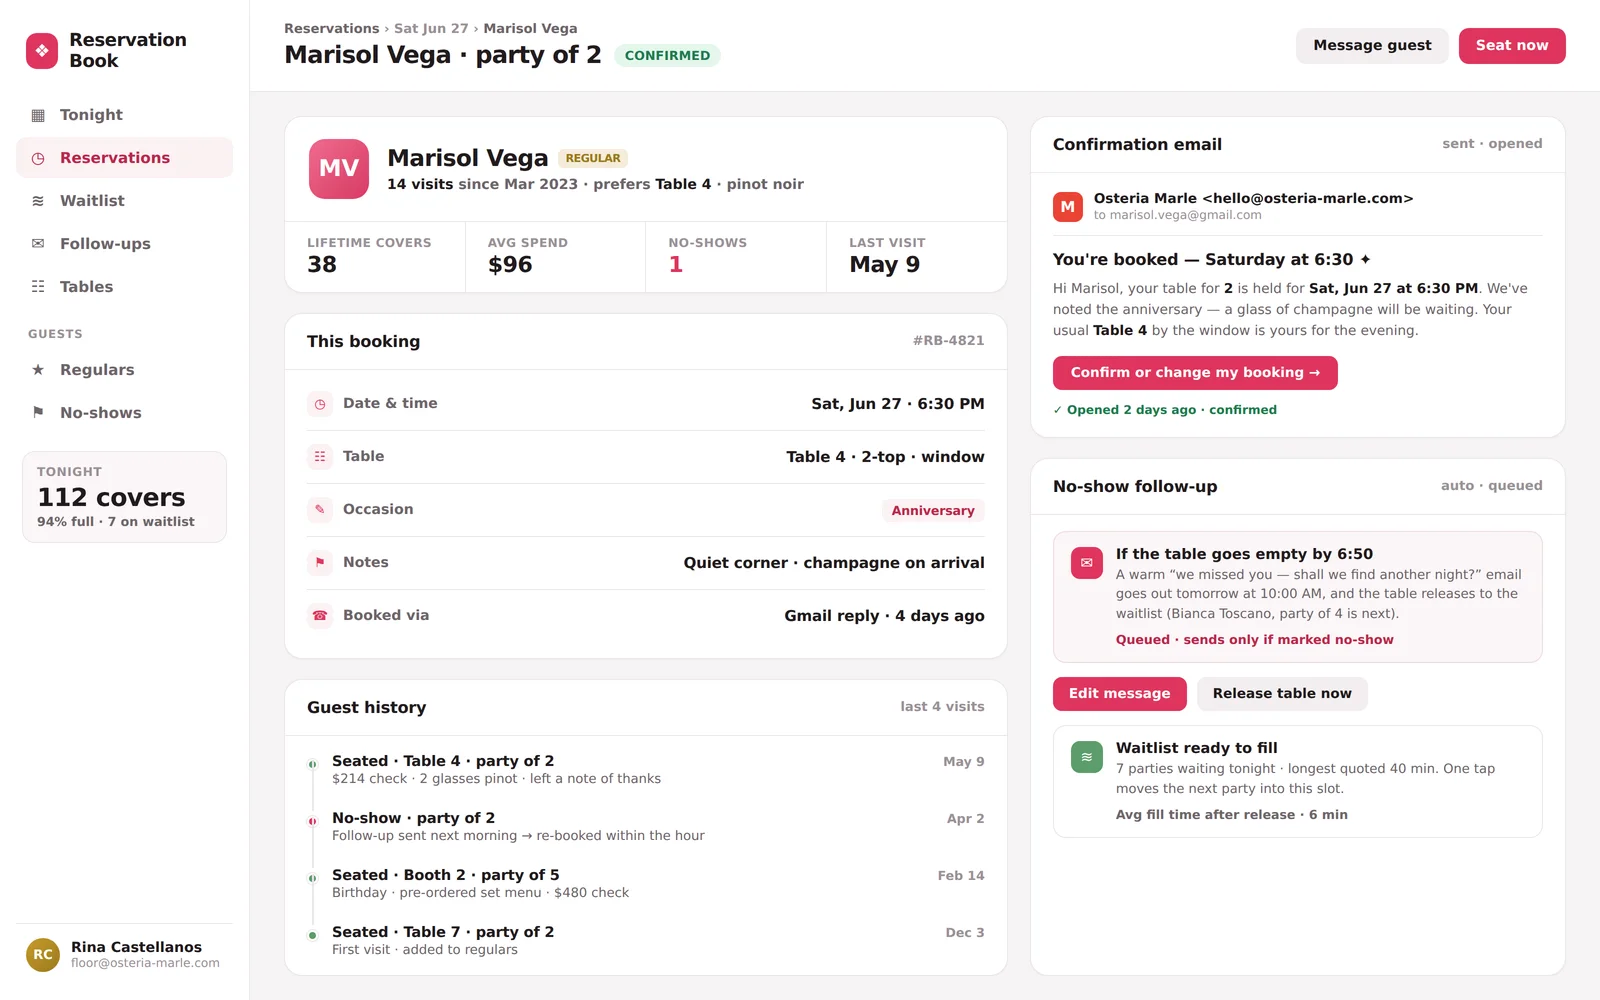This screenshot has width=1600, height=1000.
Task: Click the 'auto · queued' follow-up status
Action: [x=1492, y=486]
